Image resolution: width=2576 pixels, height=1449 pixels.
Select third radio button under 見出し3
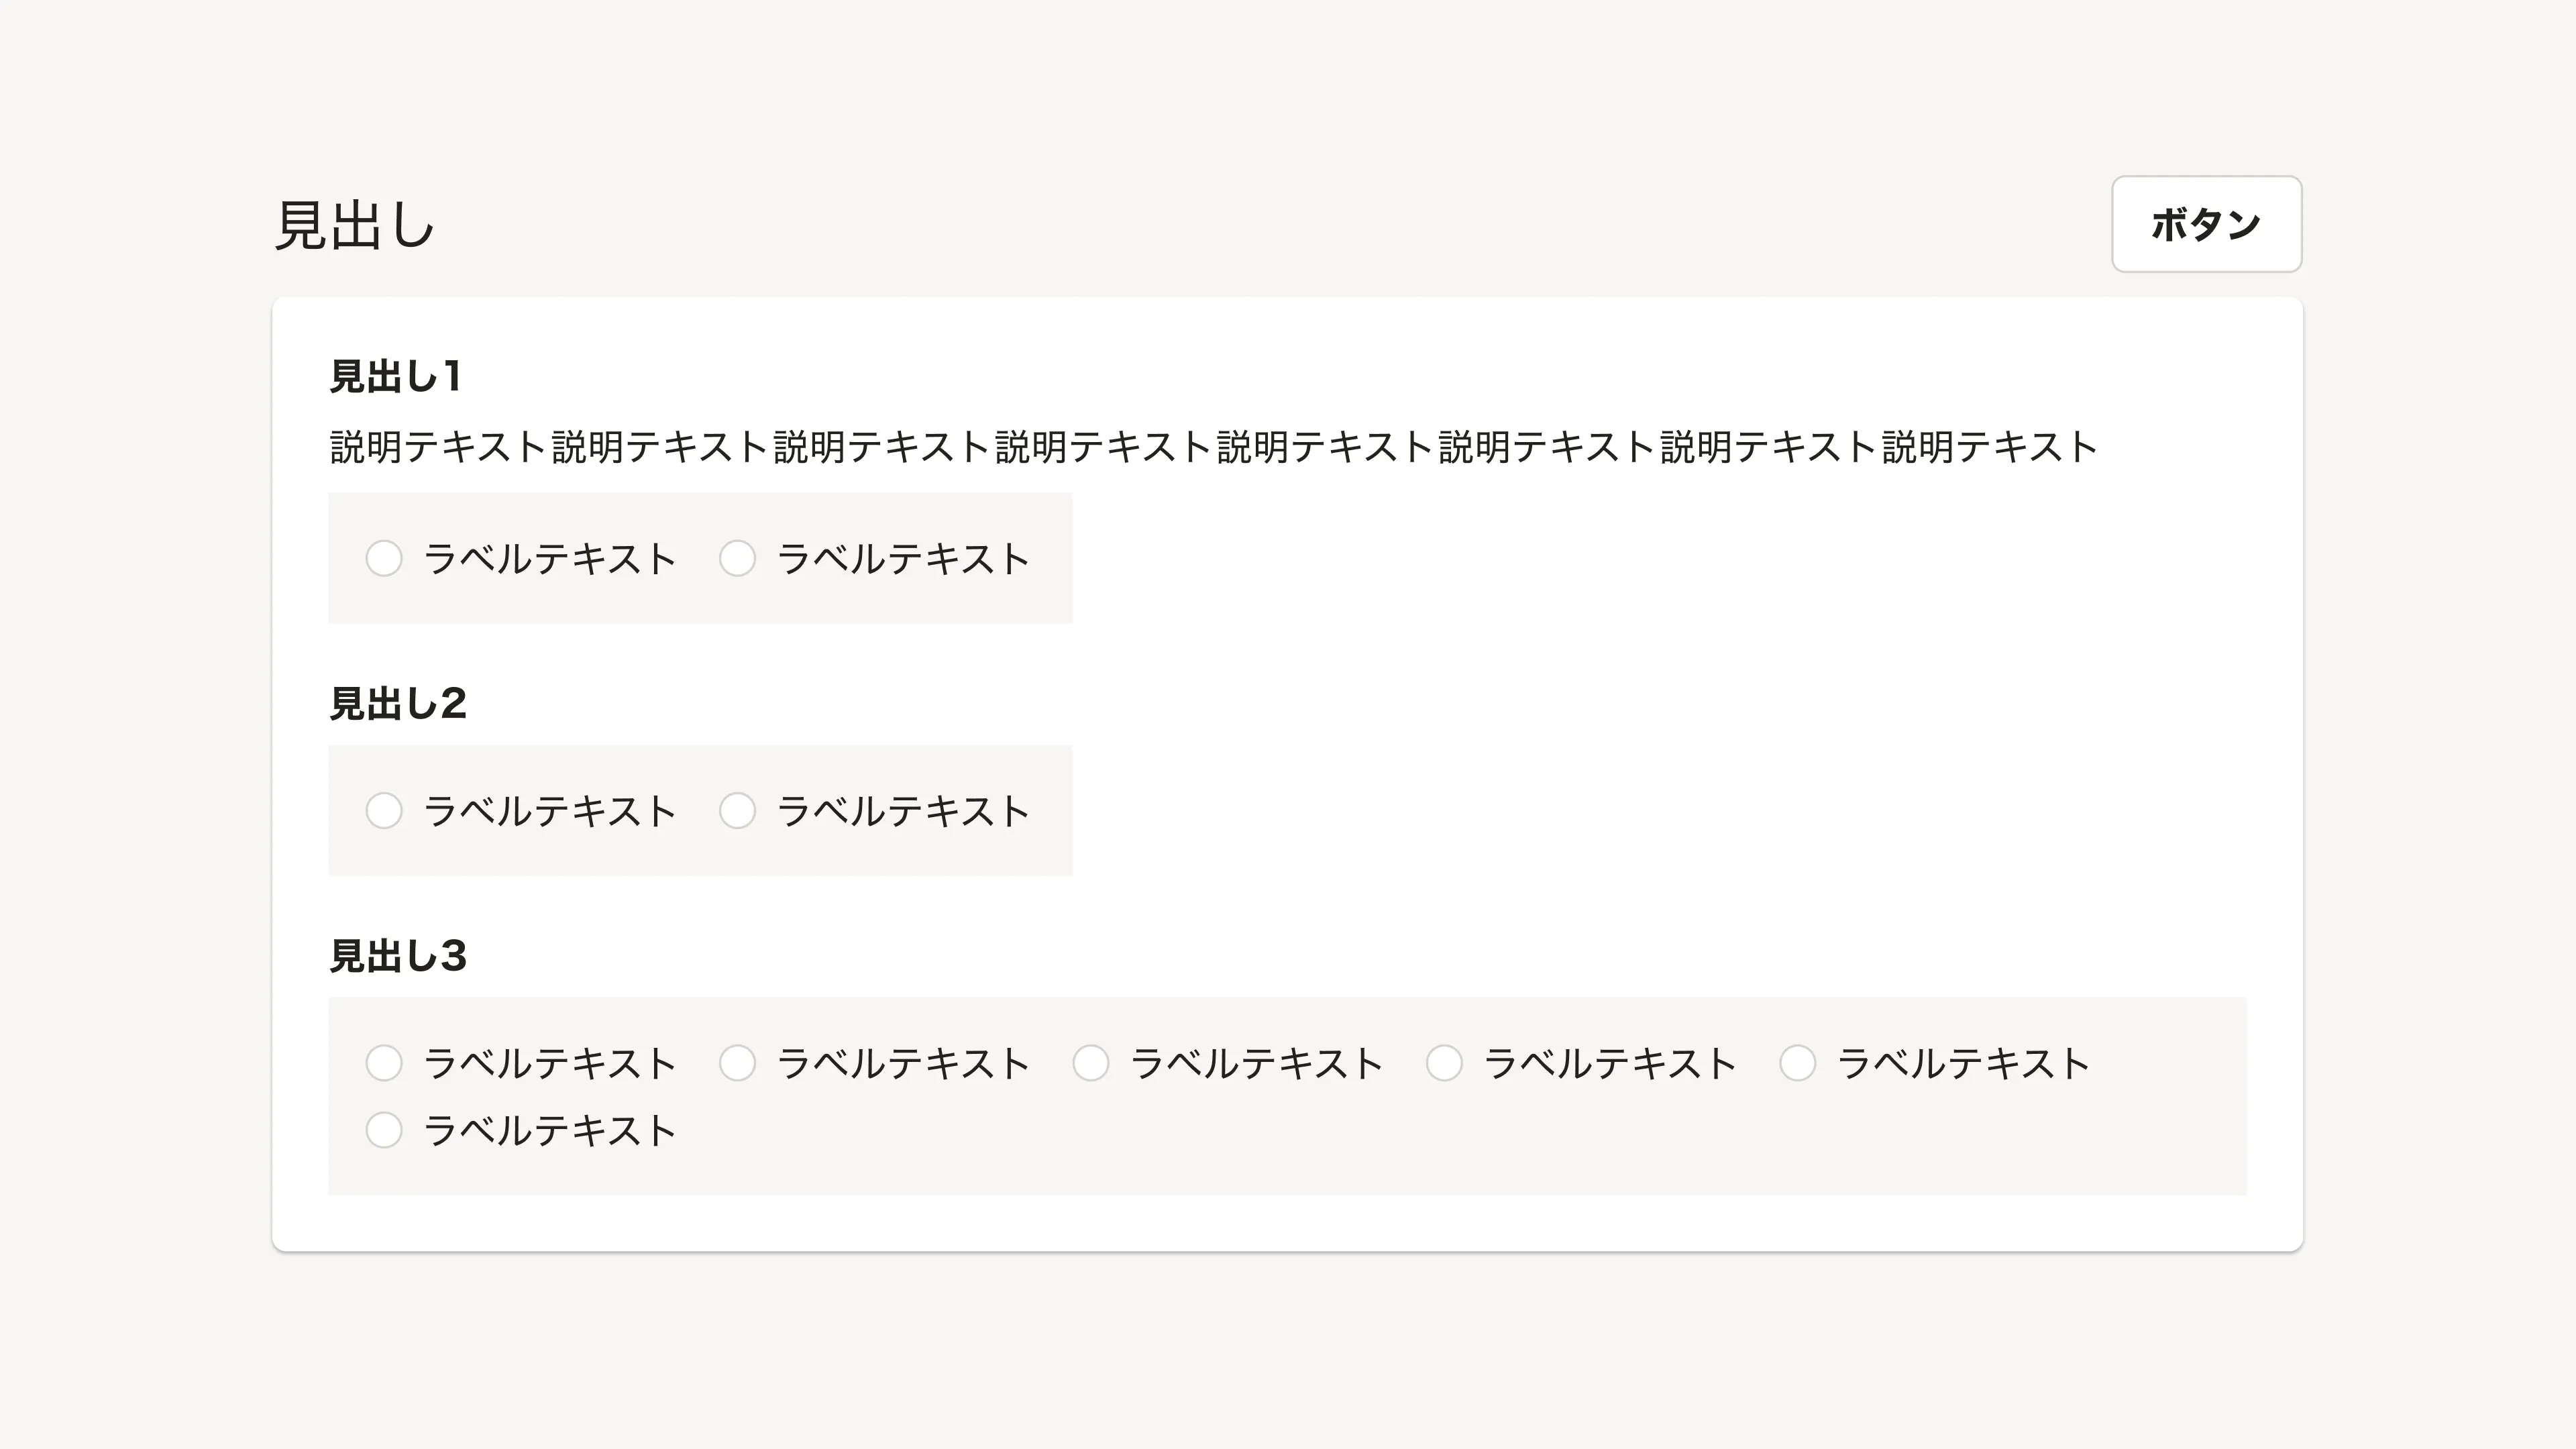[1091, 1063]
